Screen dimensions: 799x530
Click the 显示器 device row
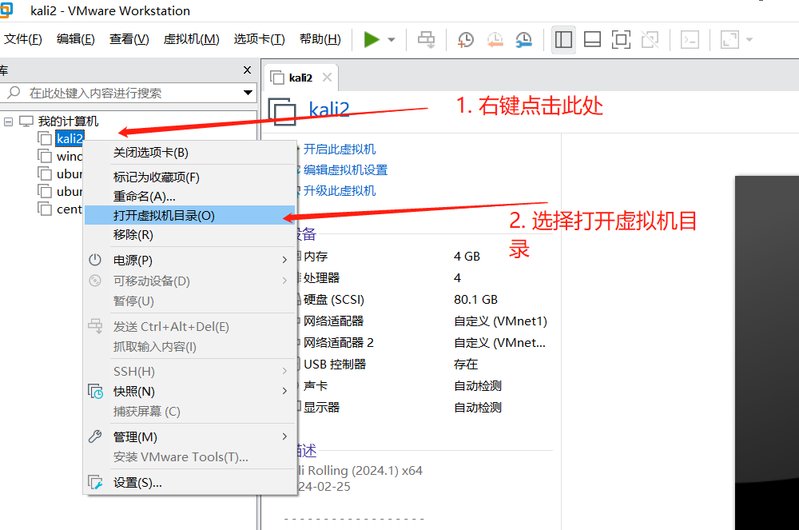click(x=423, y=407)
